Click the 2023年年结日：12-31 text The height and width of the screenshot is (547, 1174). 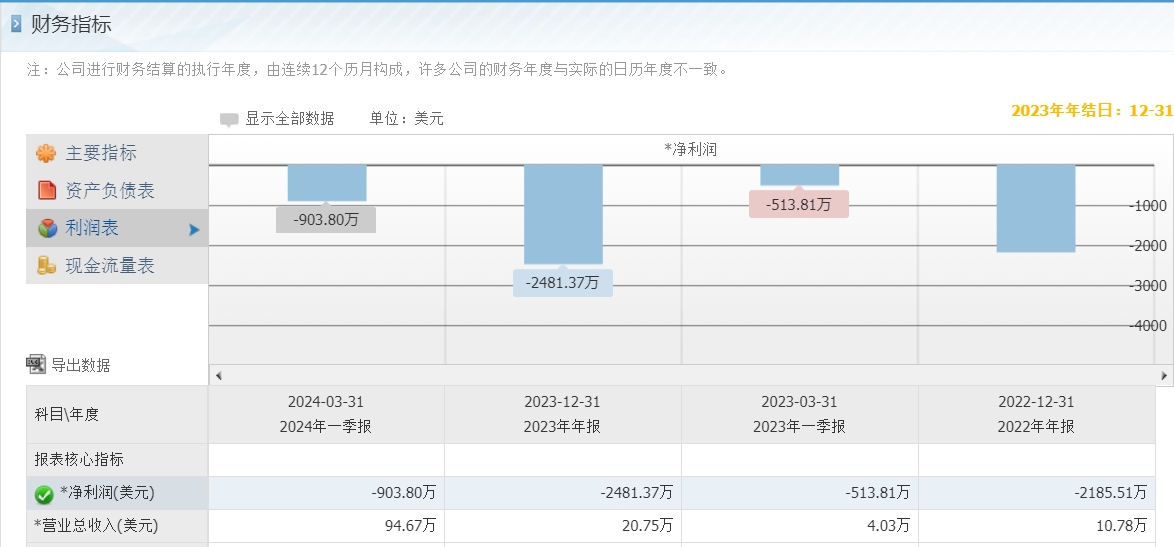(x=1092, y=111)
